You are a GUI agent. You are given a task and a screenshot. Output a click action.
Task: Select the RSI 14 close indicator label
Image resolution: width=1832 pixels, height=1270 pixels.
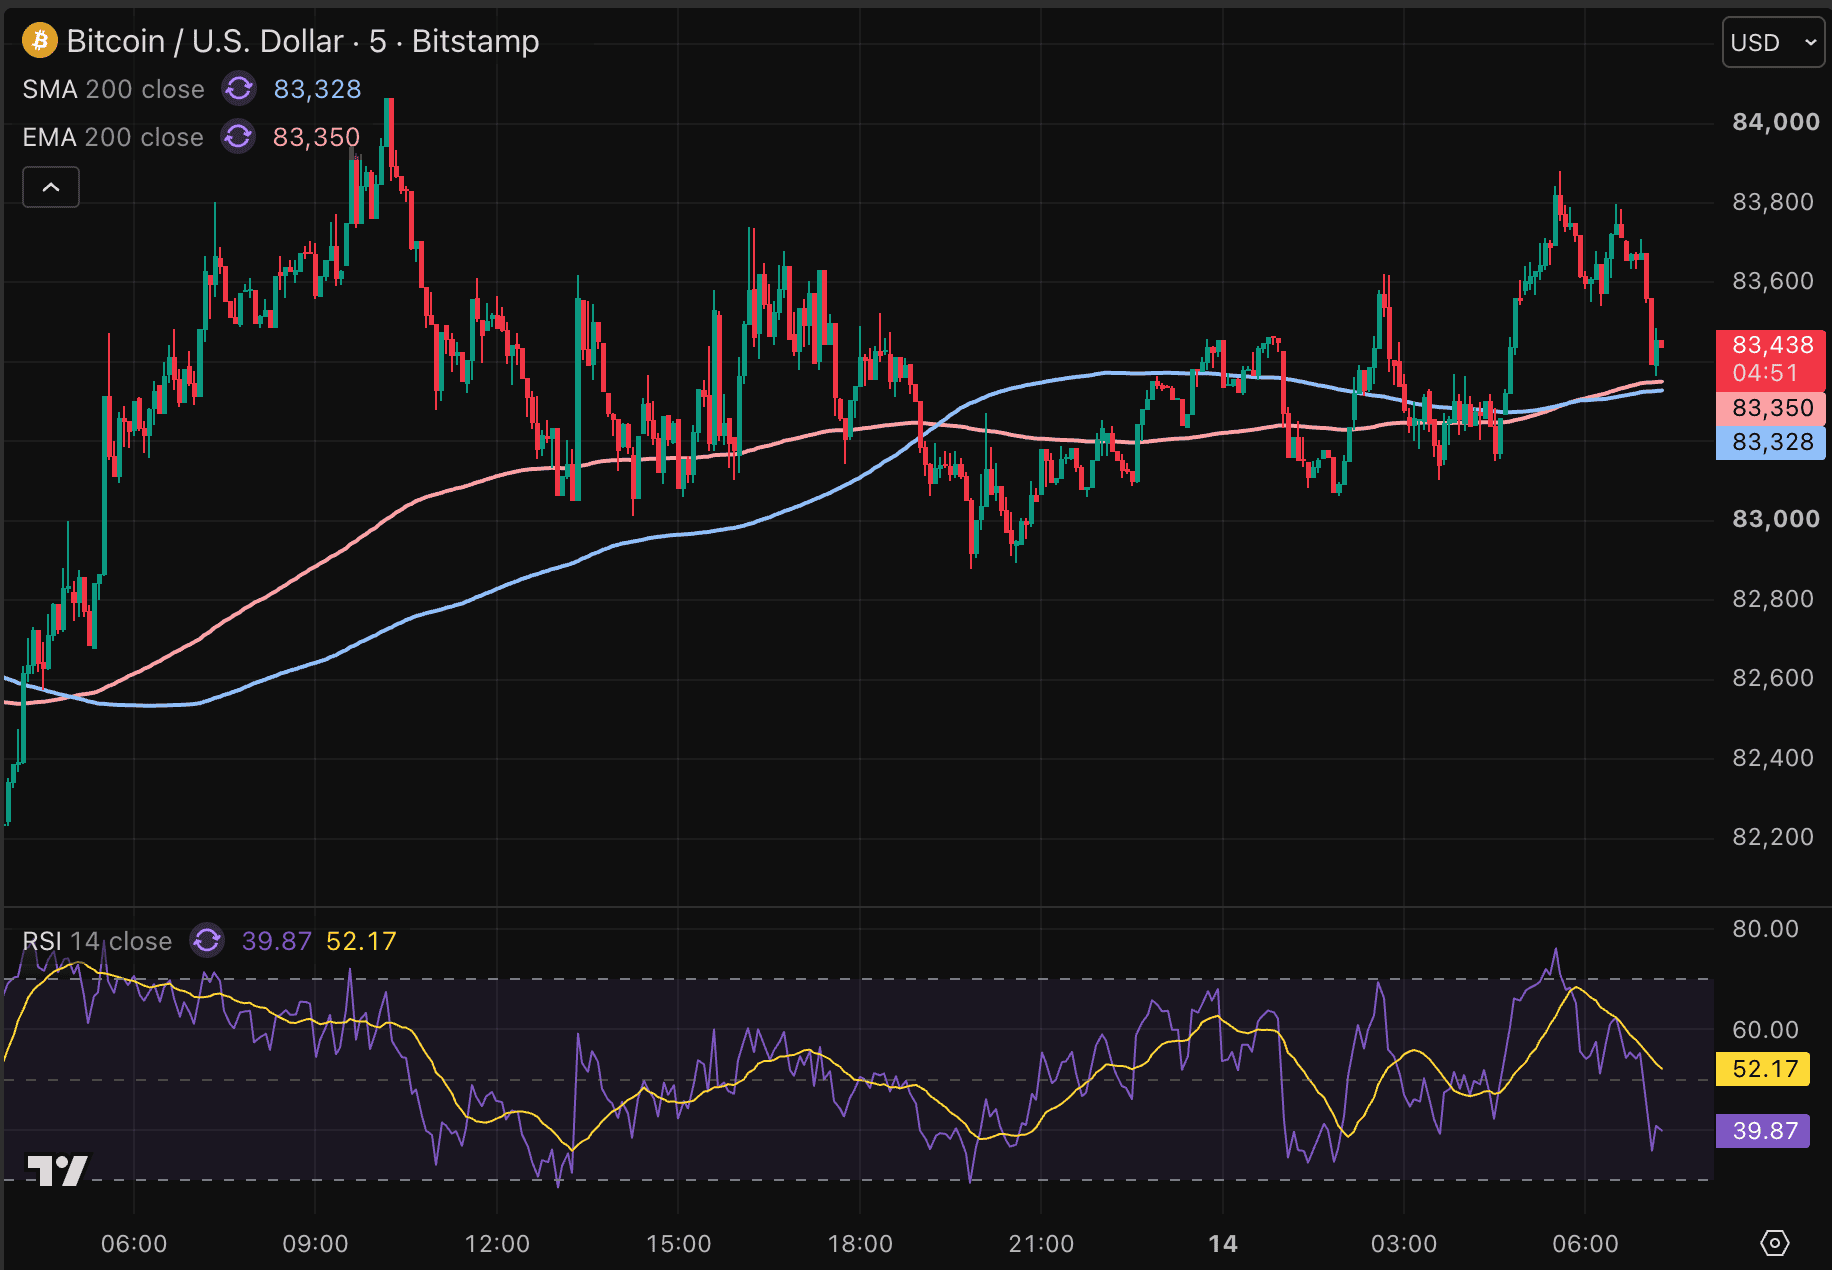[97, 941]
